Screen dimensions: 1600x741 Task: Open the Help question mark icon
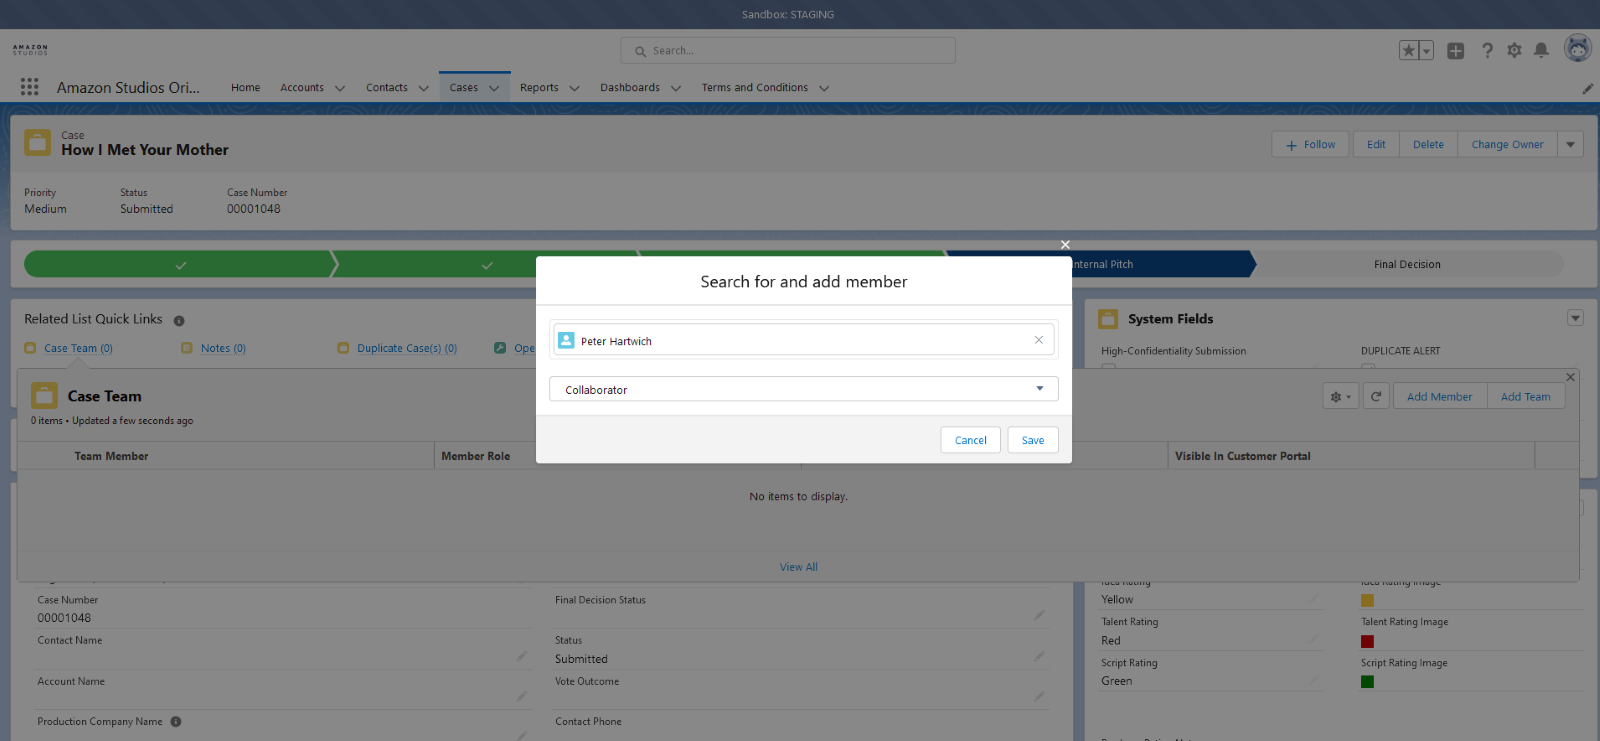click(x=1487, y=50)
